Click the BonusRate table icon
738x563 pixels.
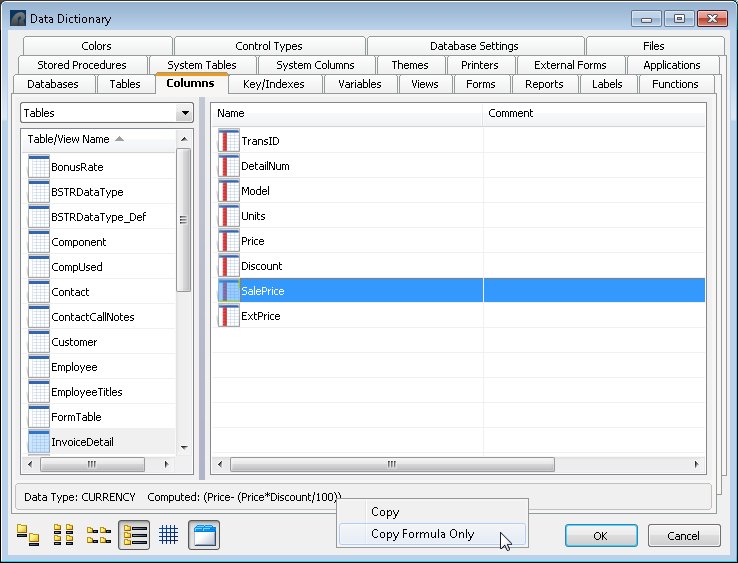tap(39, 167)
